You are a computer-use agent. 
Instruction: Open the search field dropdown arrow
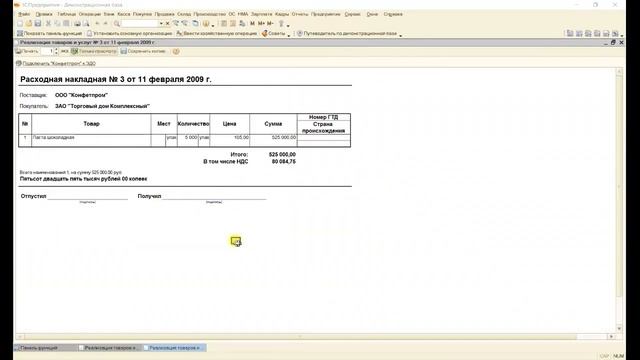pos(161,24)
